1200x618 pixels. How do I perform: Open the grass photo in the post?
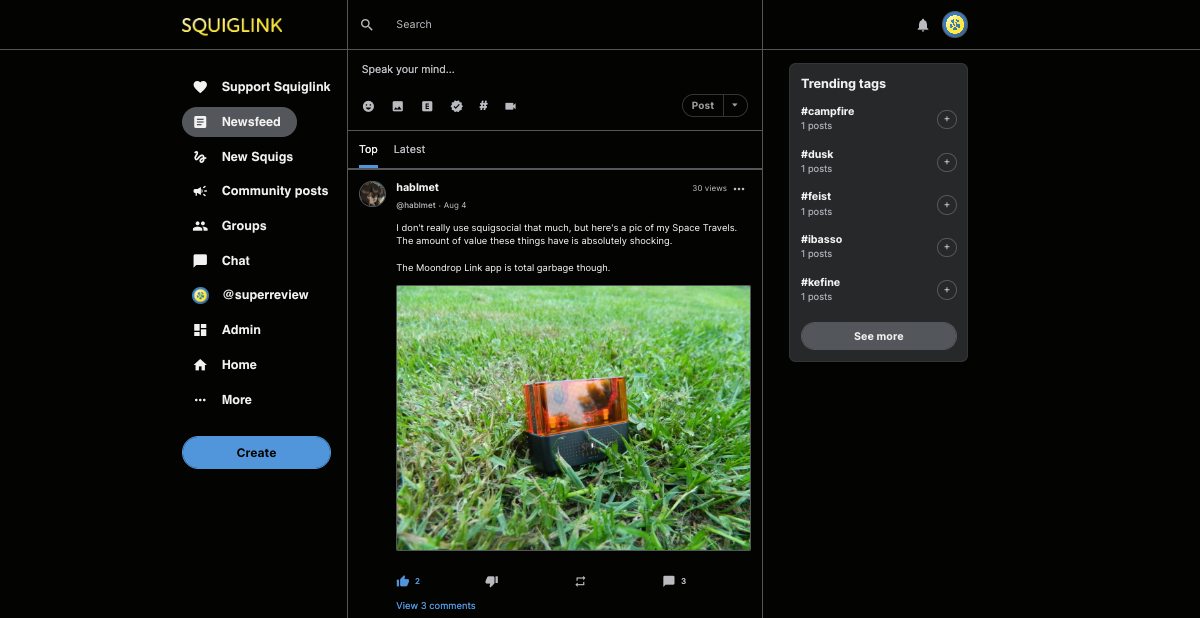(x=573, y=418)
